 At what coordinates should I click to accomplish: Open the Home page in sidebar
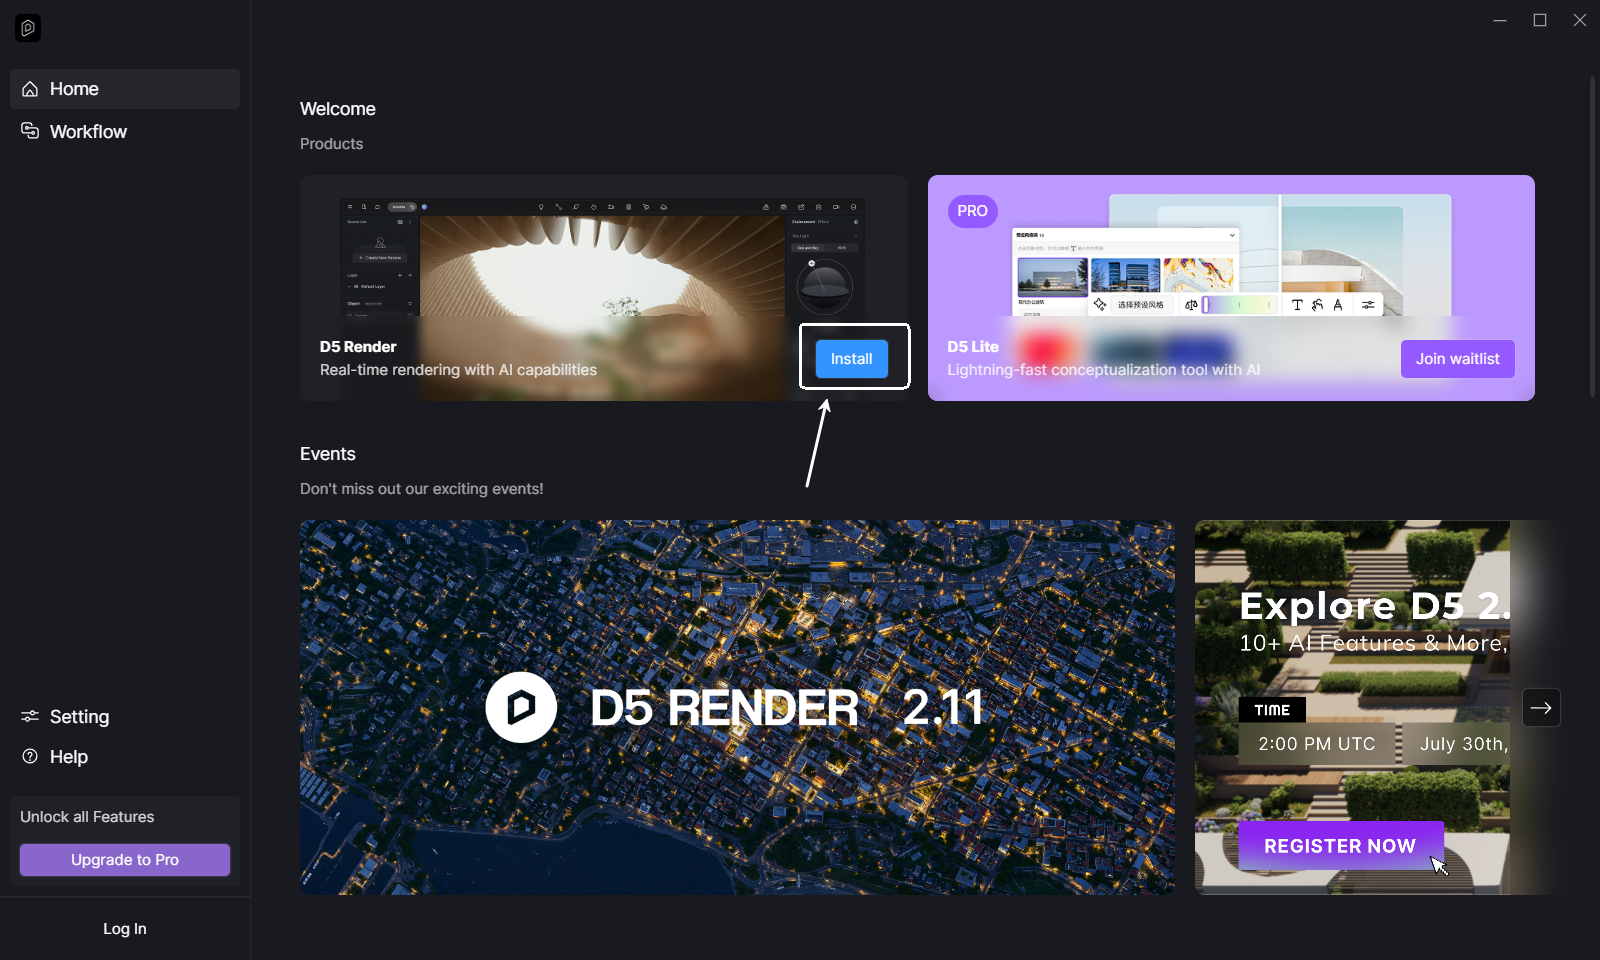pyautogui.click(x=125, y=89)
